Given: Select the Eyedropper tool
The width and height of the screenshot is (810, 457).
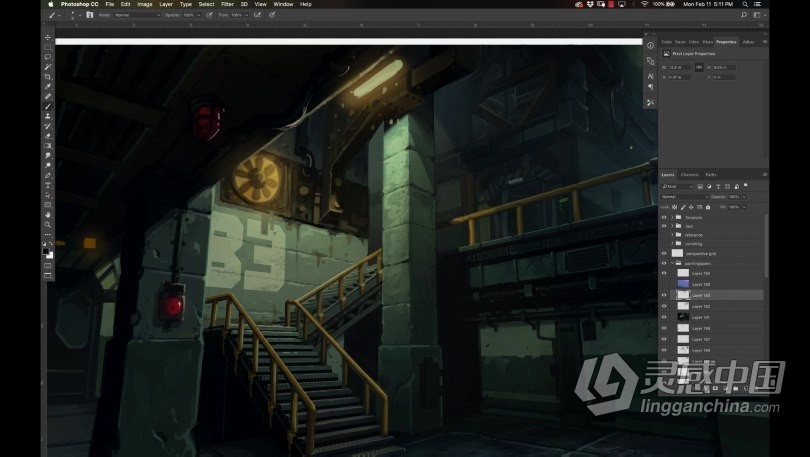Looking at the screenshot, I should pyautogui.click(x=48, y=86).
